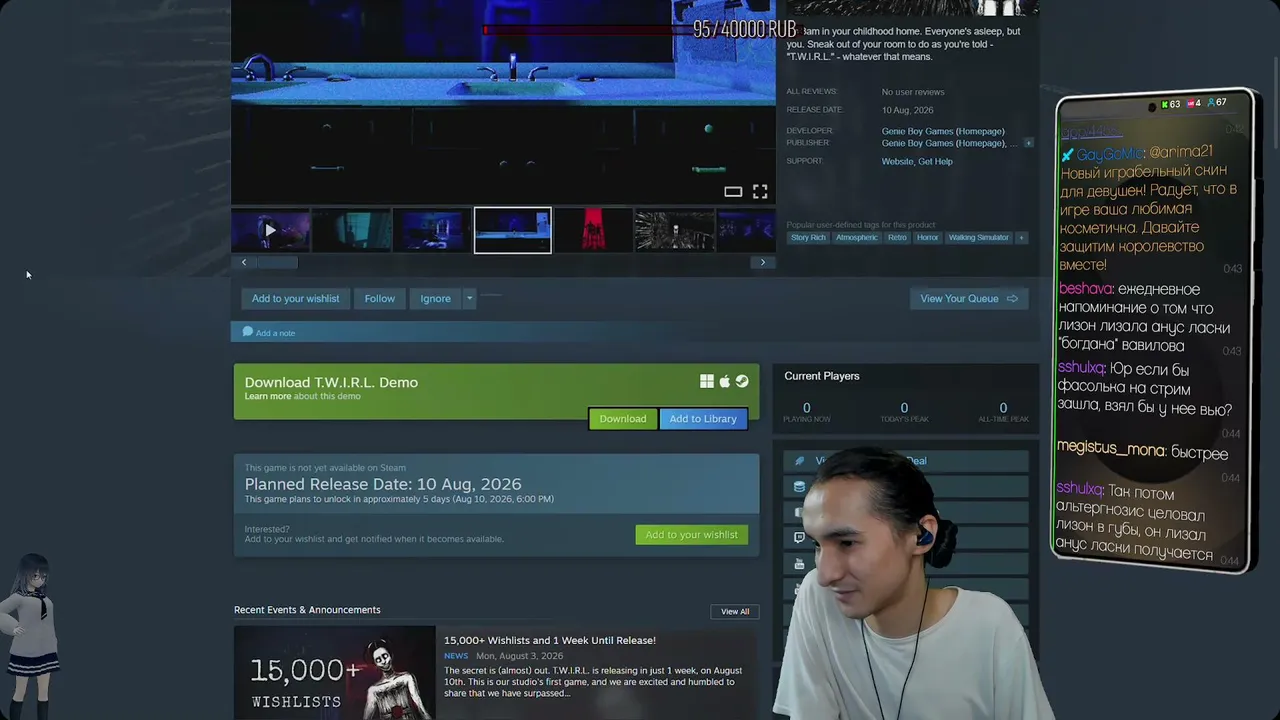
Task: Select the highlighted blue sink screenshot thumbnail
Action: [512, 230]
